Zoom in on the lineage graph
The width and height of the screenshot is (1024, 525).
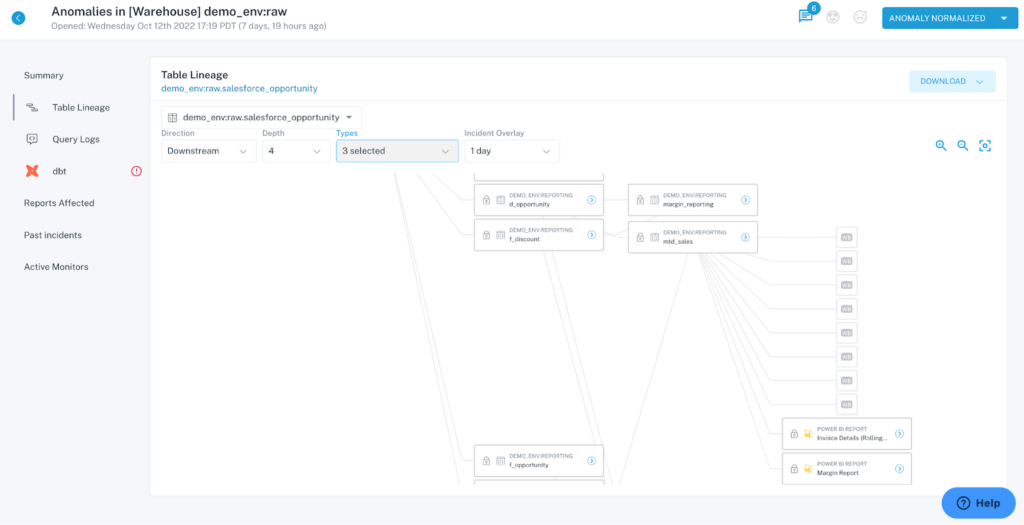coord(941,146)
